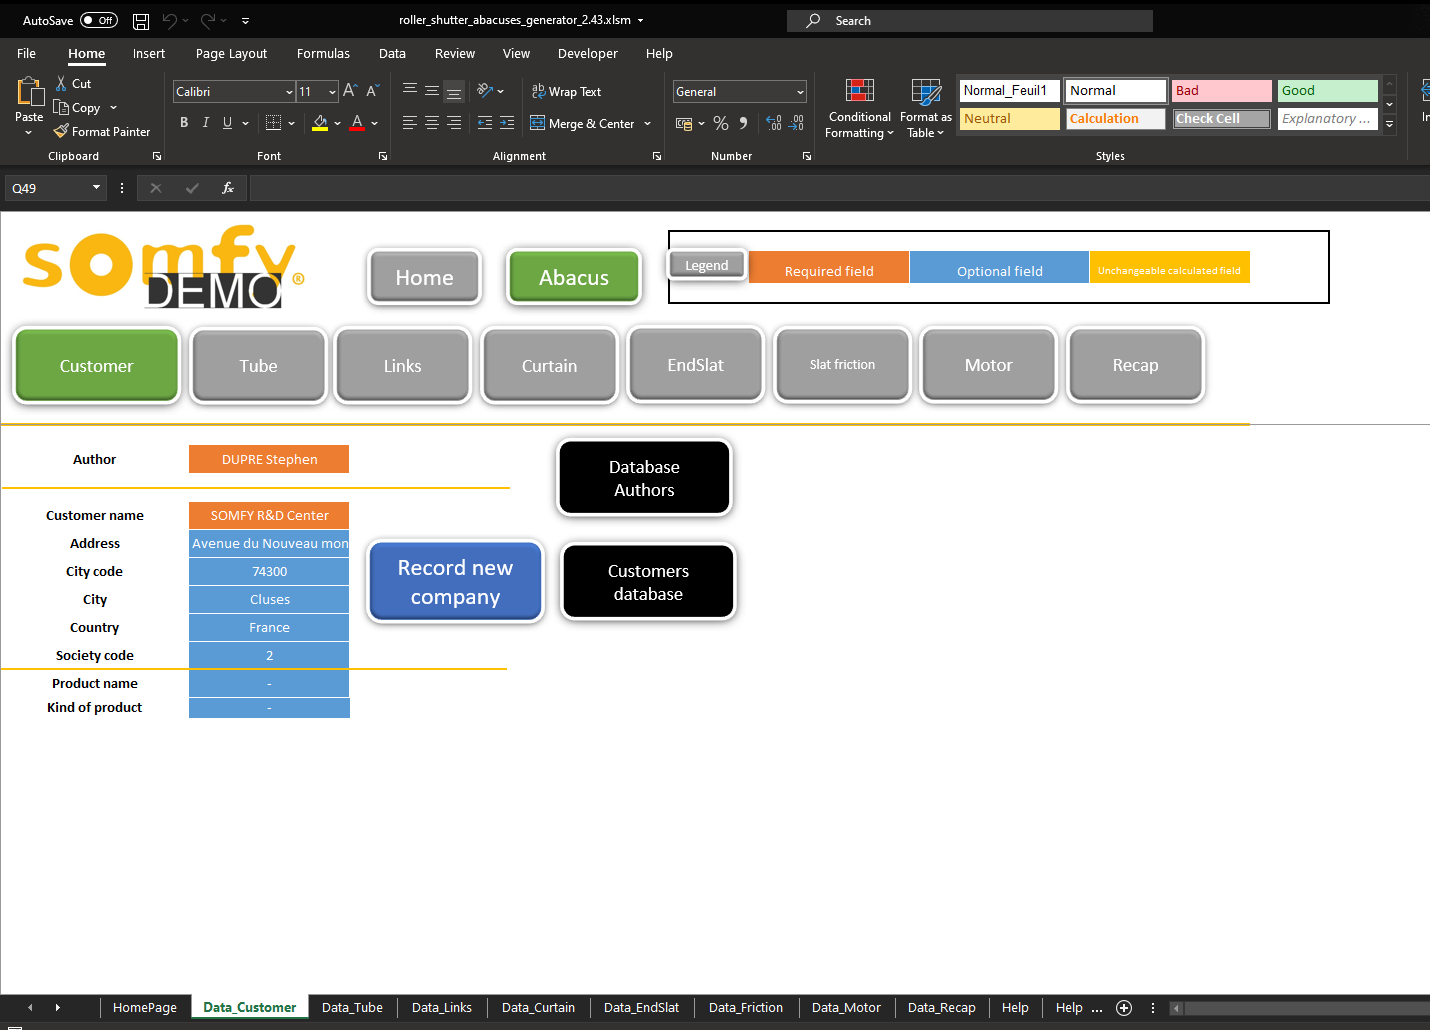Expand the Name Box dropdown arrow

[x=96, y=188]
